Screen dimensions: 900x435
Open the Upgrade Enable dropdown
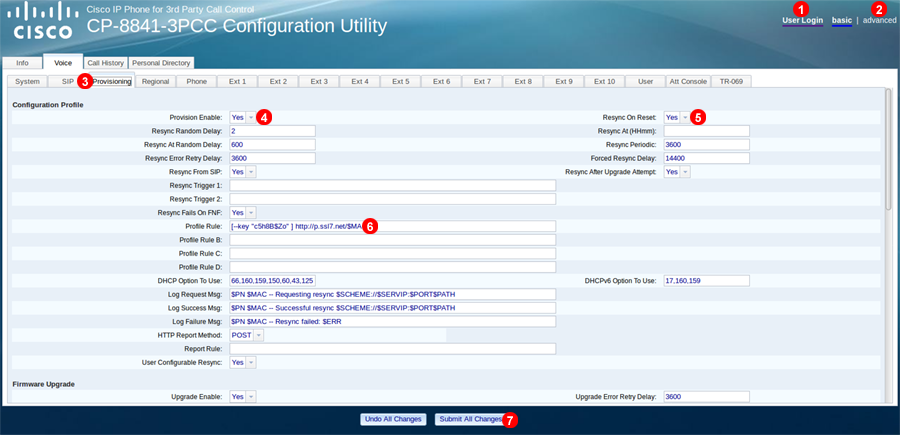[243, 397]
